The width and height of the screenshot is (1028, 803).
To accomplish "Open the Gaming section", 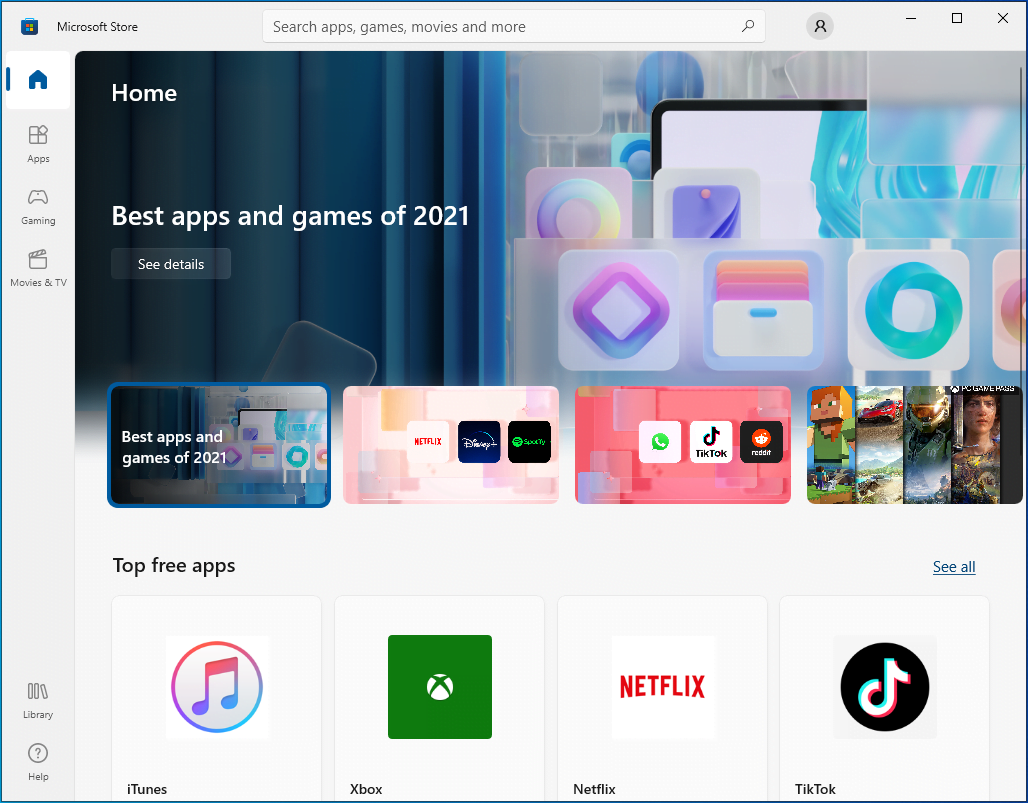I will coord(38,206).
